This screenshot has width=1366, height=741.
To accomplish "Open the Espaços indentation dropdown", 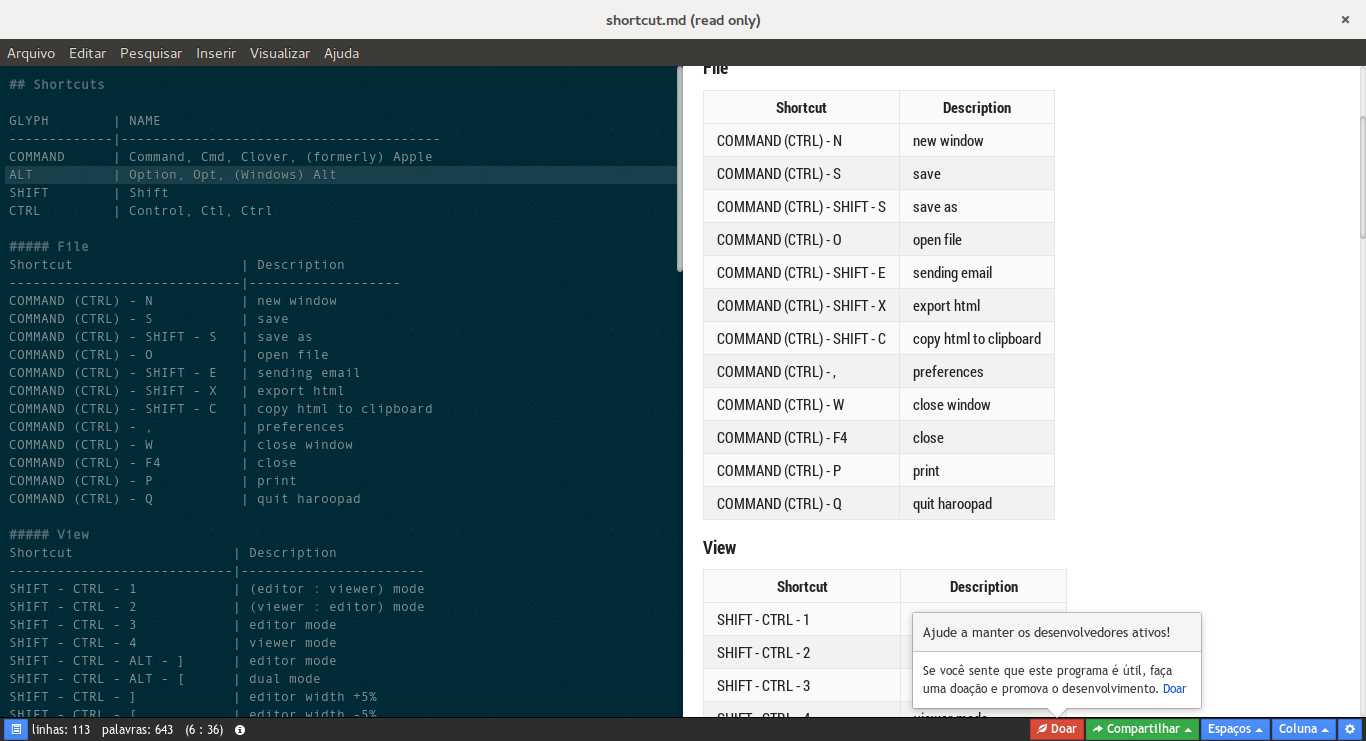I will click(x=1235, y=729).
